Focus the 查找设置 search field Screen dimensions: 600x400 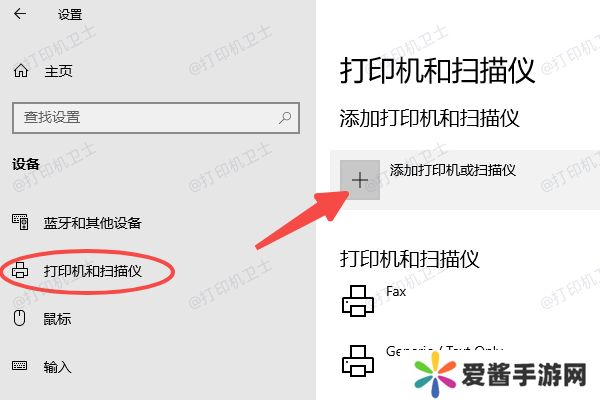coord(156,118)
